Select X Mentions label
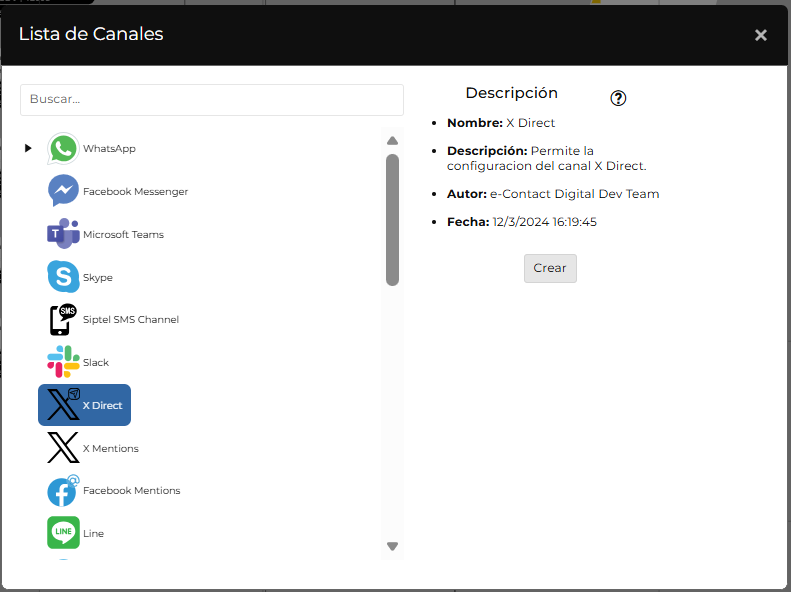 click(x=110, y=448)
